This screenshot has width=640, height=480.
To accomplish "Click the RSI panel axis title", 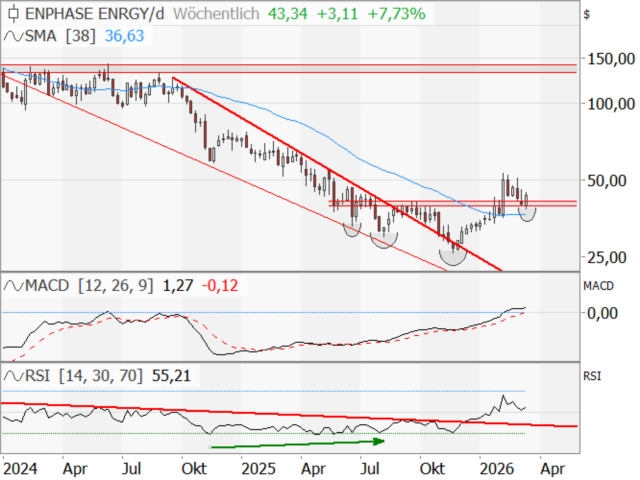I will click(592, 376).
